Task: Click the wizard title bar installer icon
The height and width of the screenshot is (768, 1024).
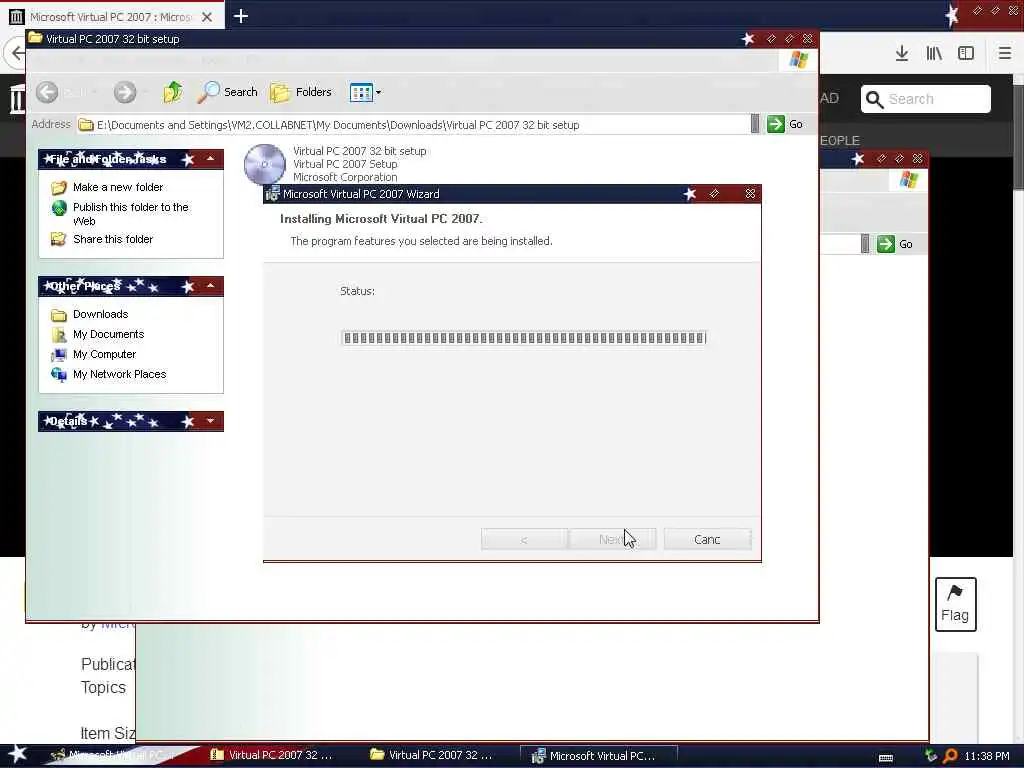Action: (272, 194)
